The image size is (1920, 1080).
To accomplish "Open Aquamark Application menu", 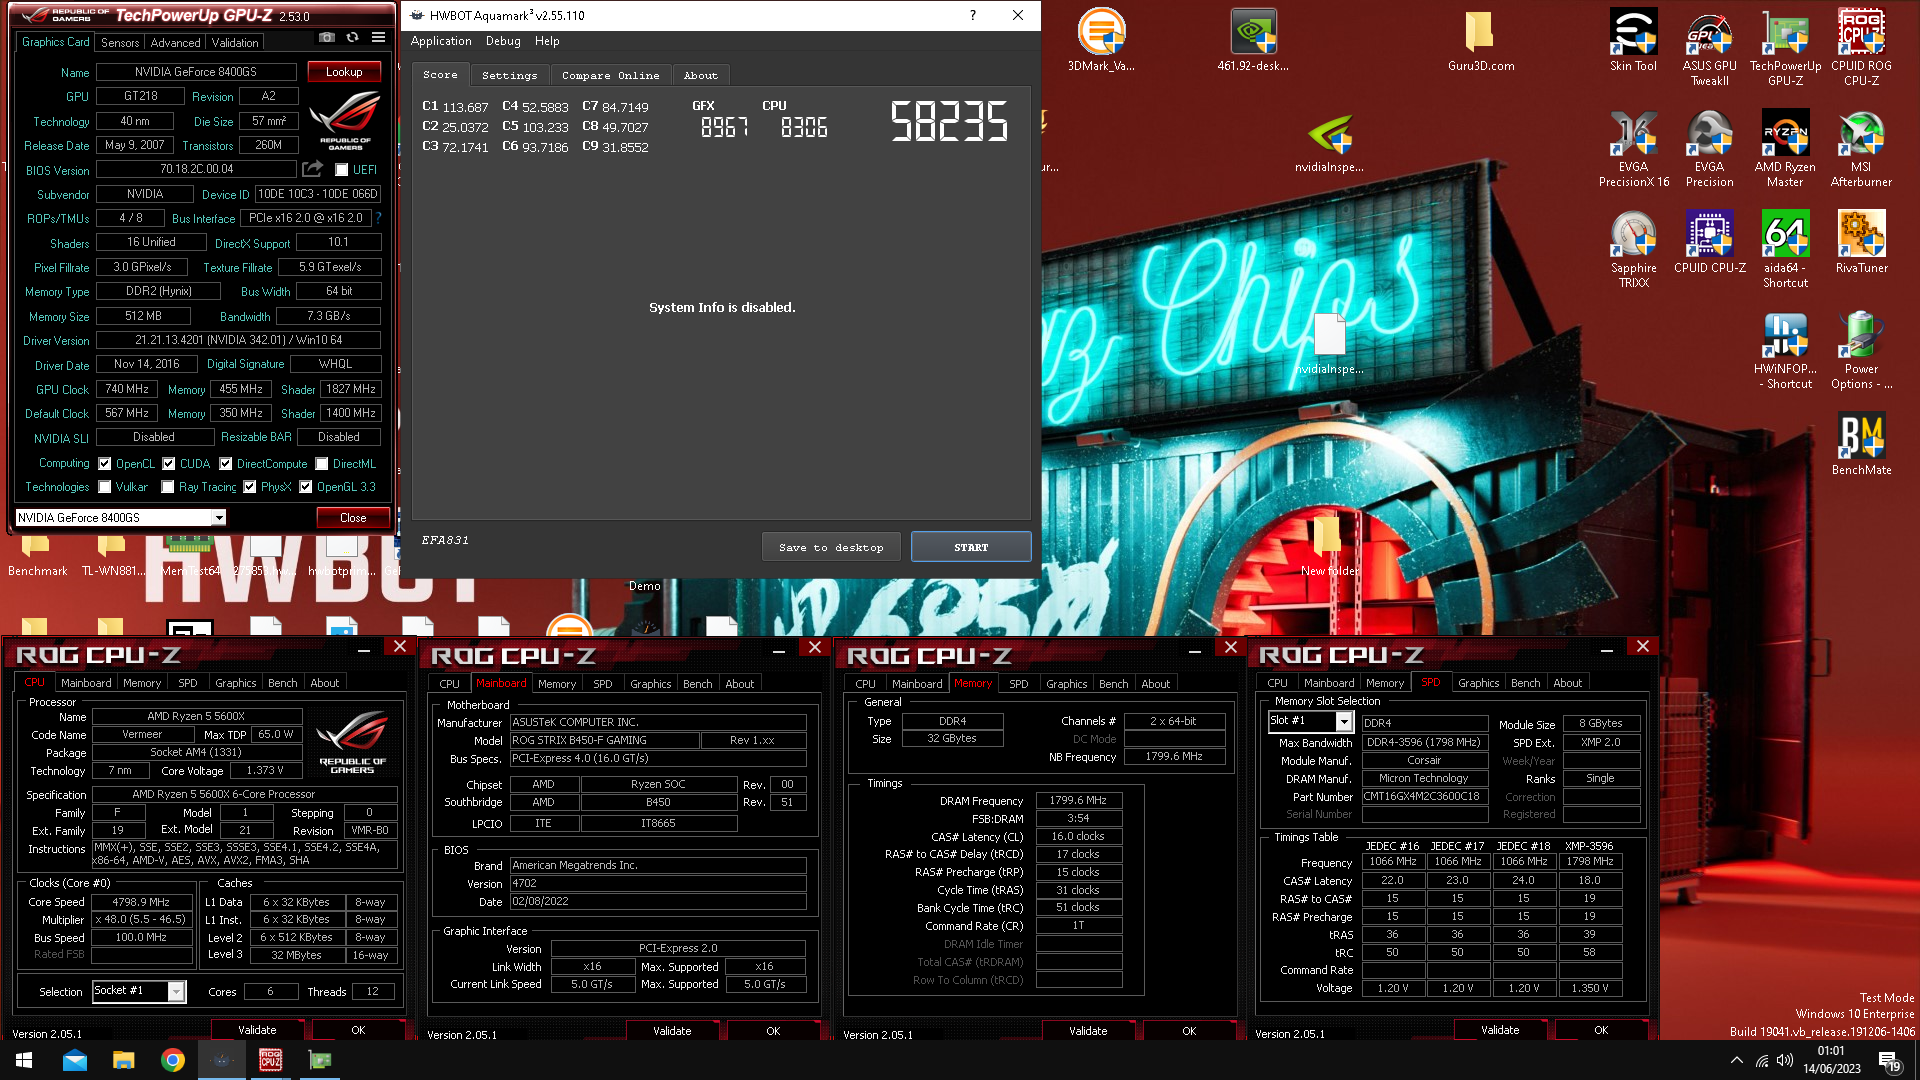I will [441, 41].
